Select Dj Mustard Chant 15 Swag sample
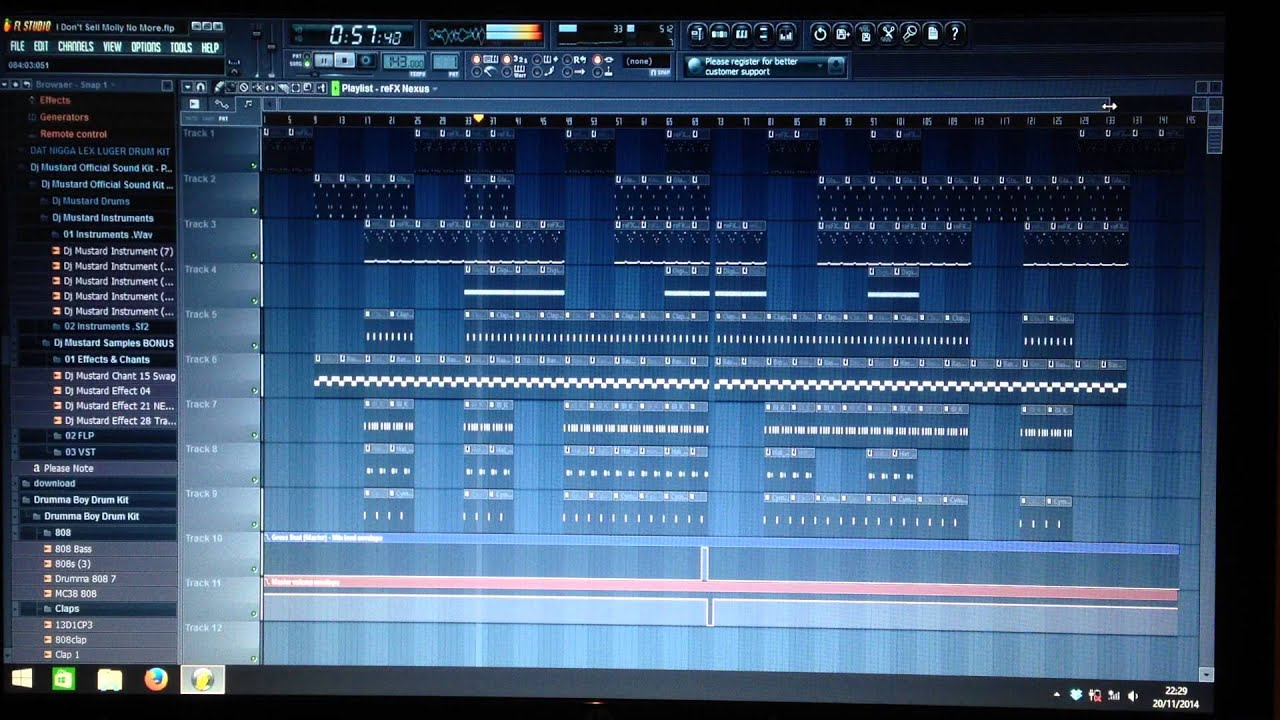Image resolution: width=1280 pixels, height=720 pixels. tap(119, 376)
